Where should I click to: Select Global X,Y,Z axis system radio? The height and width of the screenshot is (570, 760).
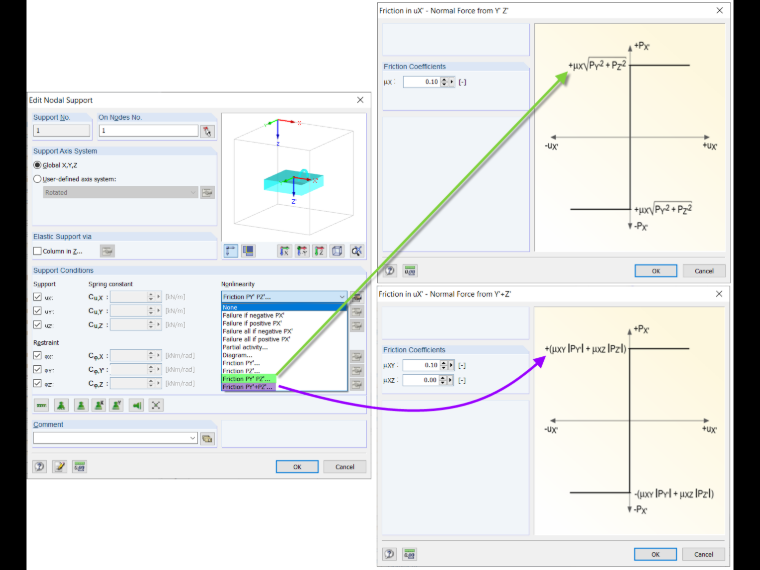pyautogui.click(x=37, y=165)
